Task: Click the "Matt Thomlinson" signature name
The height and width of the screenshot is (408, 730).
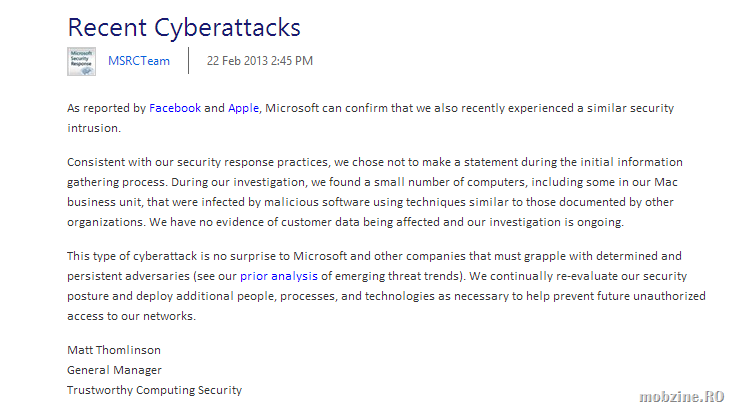Action: click(113, 350)
